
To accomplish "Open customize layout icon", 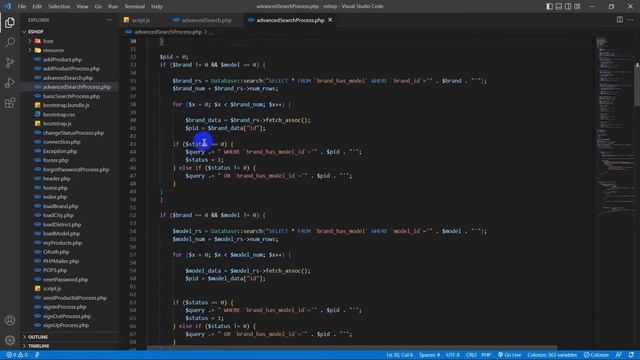I will coord(577,6).
